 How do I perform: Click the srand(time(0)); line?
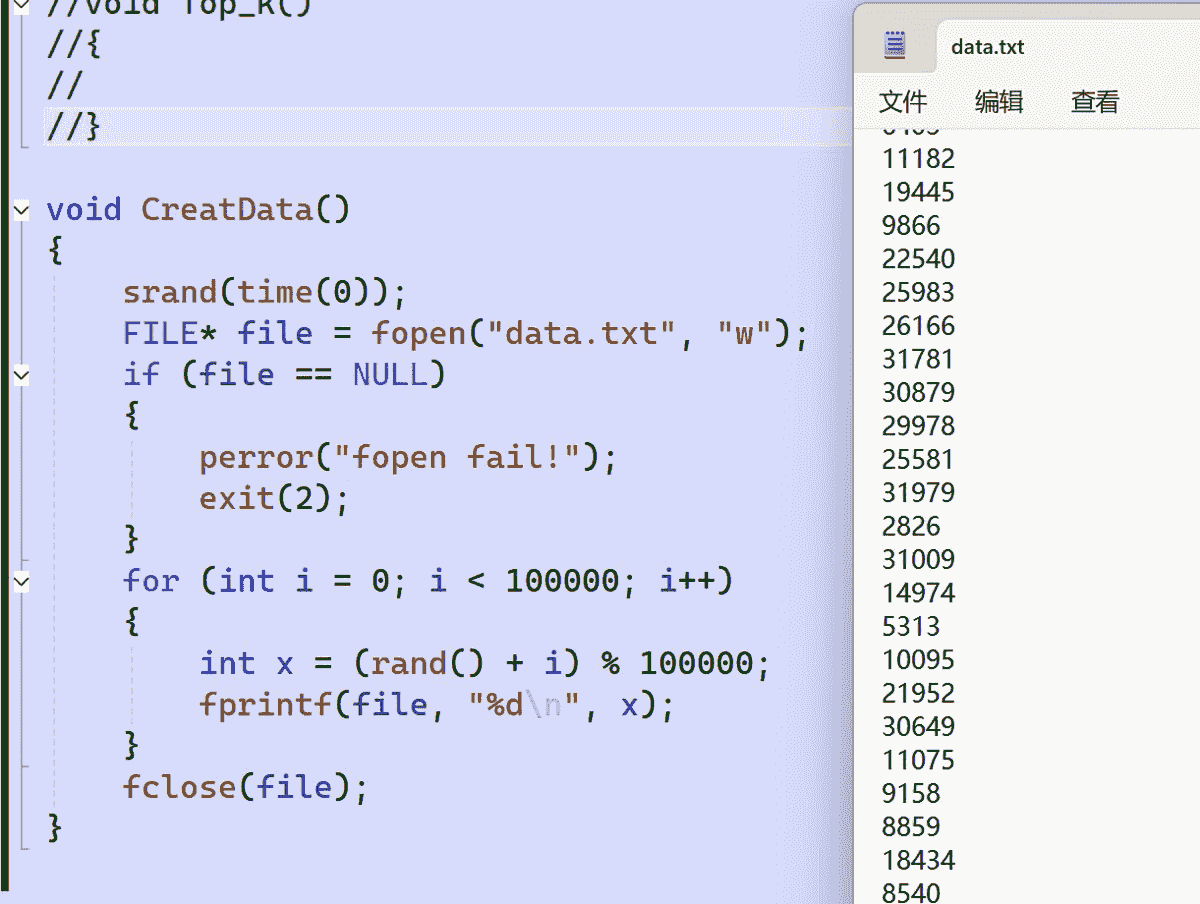[x=264, y=292]
